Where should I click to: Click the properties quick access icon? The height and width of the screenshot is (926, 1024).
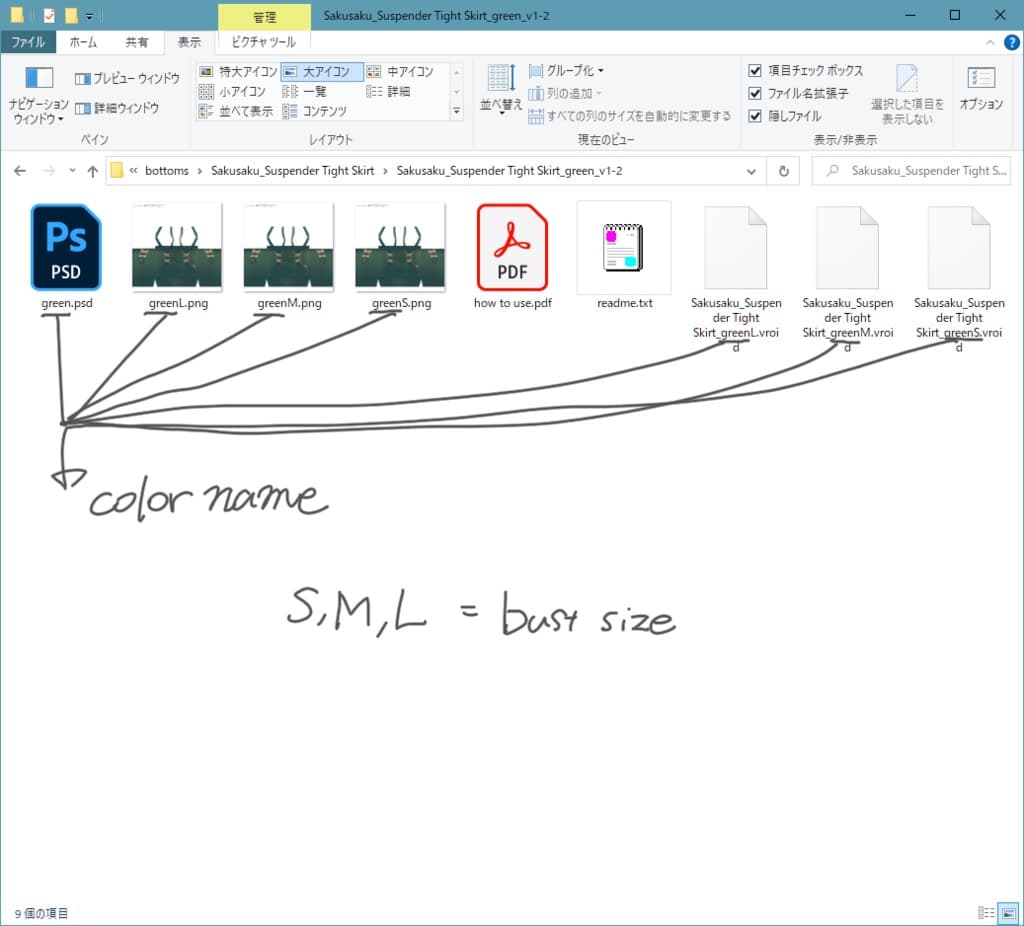point(49,15)
